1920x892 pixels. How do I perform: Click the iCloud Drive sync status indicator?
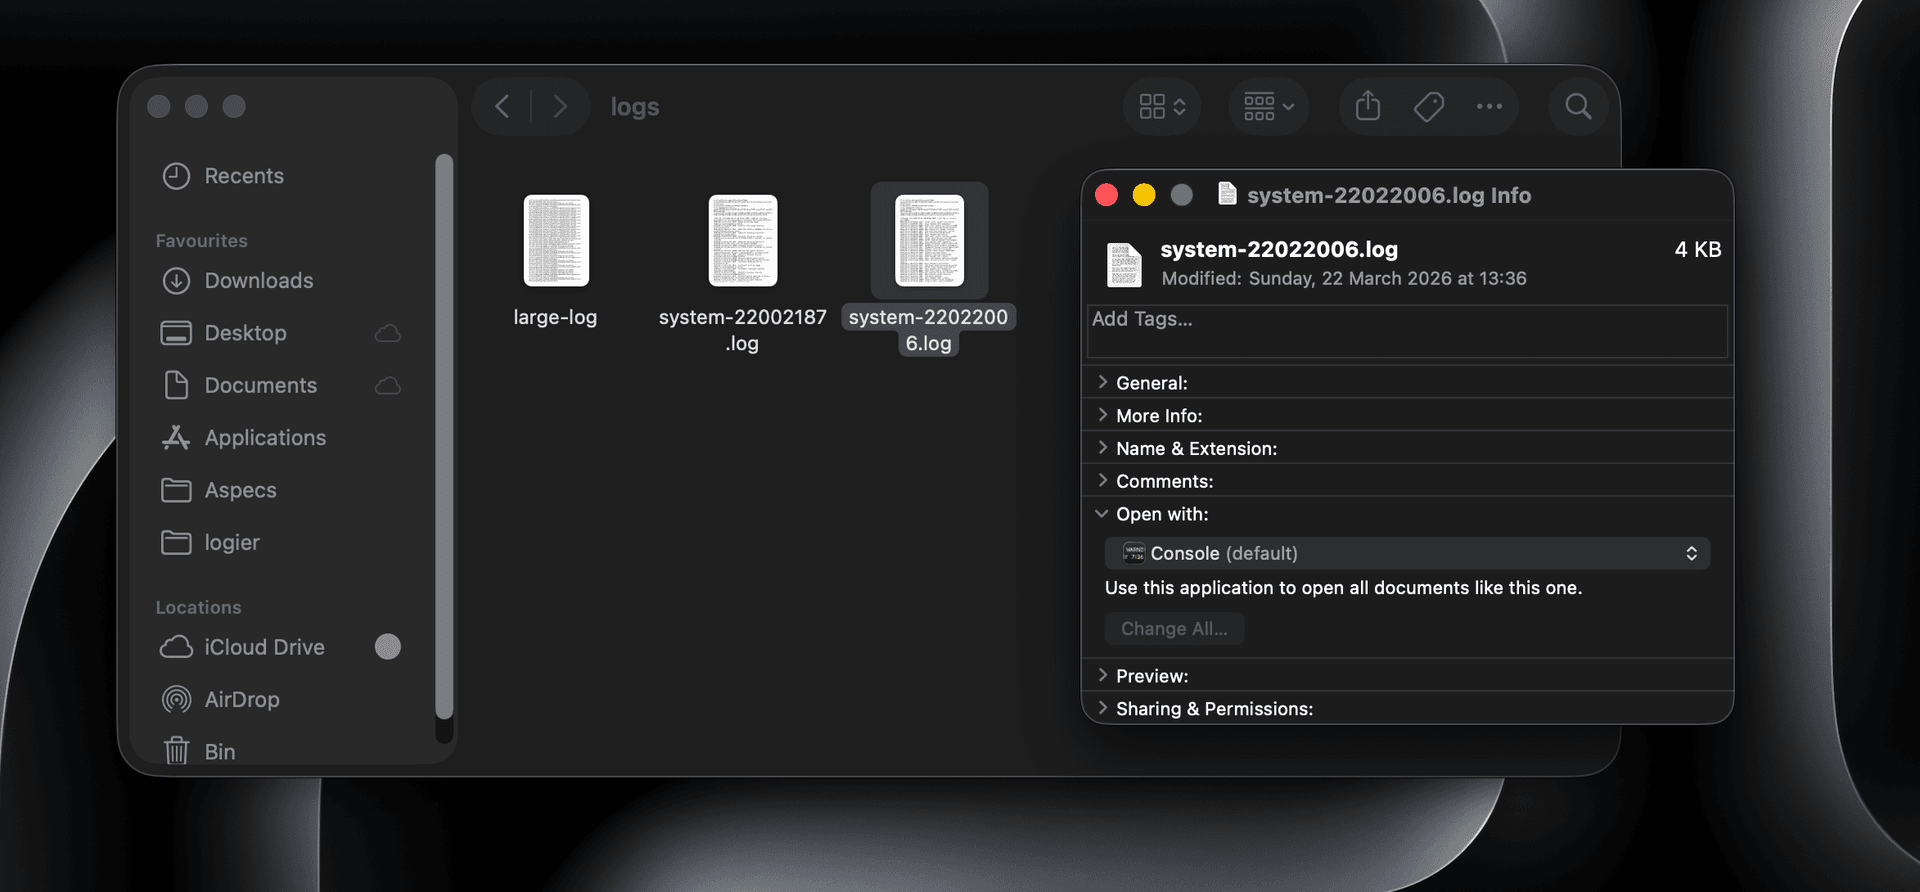click(388, 647)
